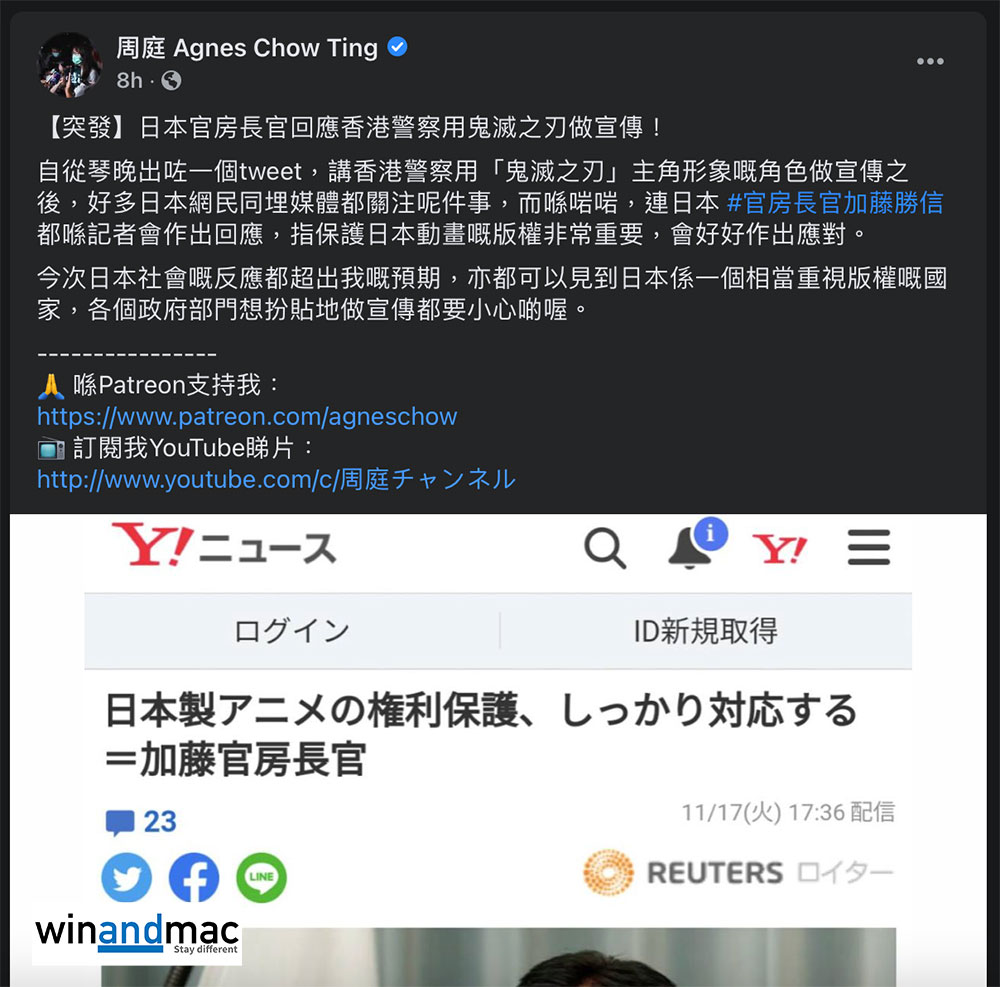1000x987 pixels.
Task: Open the 23 comments bubble
Action: [x=141, y=822]
